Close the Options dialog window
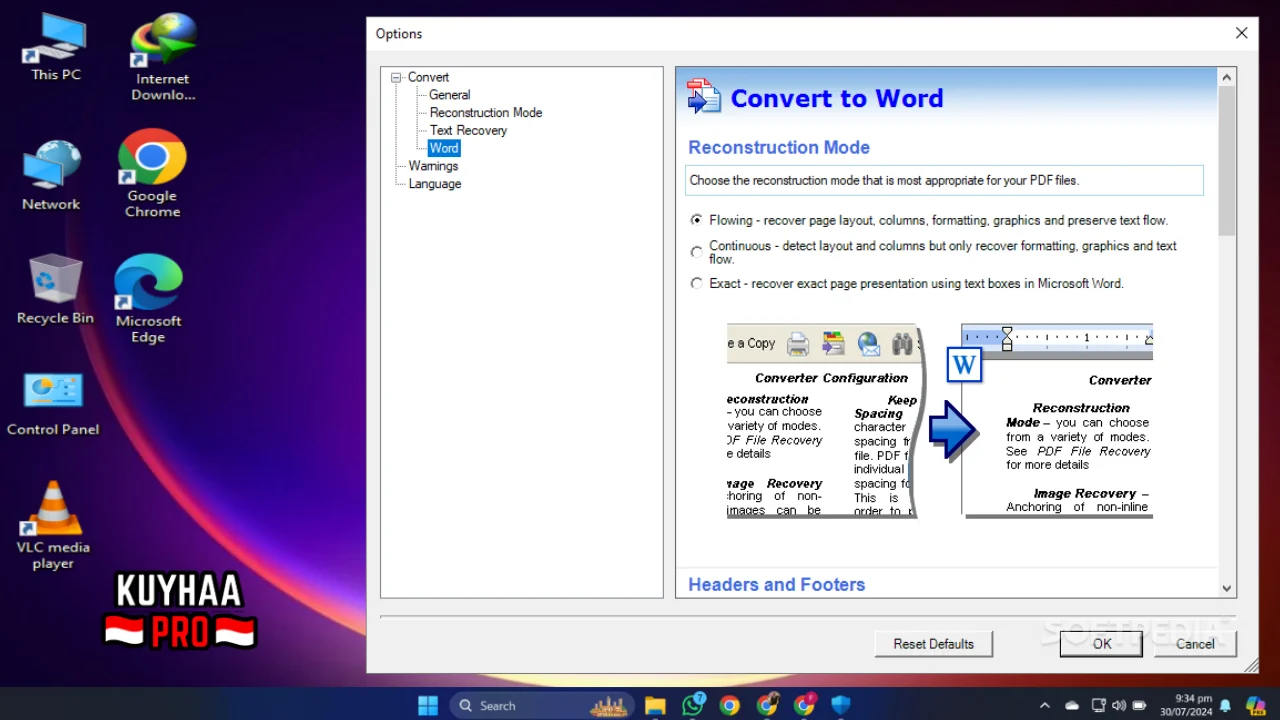Screen dimensions: 1280x720 tap(1241, 33)
